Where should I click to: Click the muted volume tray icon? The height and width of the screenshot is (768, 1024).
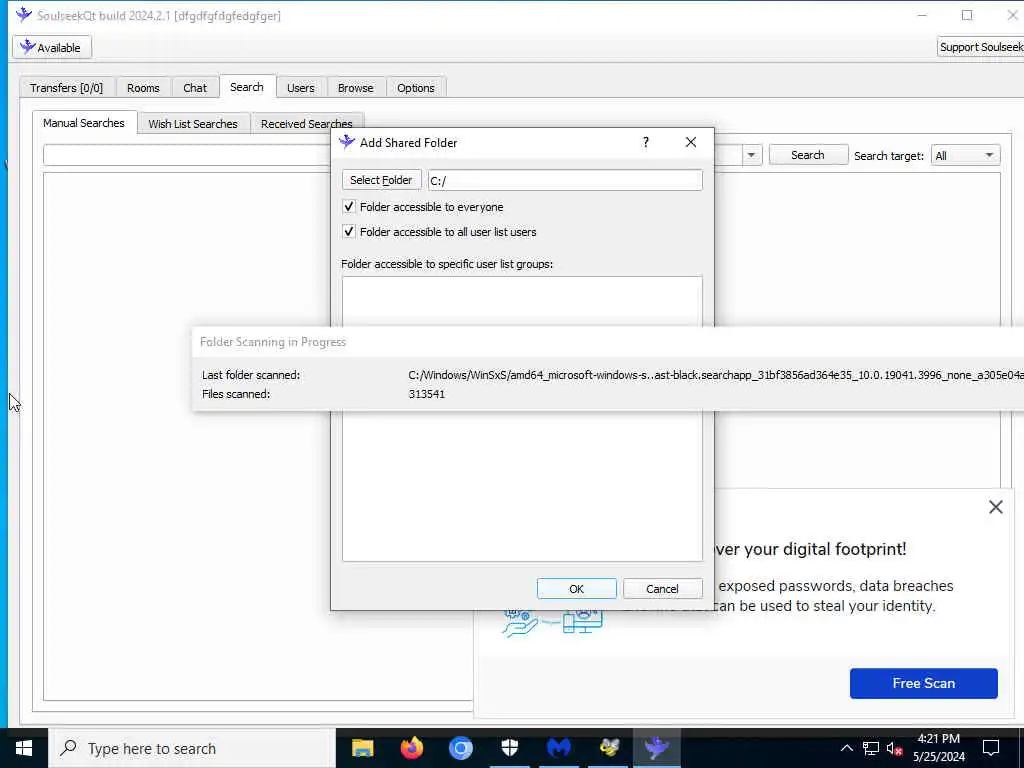point(895,748)
